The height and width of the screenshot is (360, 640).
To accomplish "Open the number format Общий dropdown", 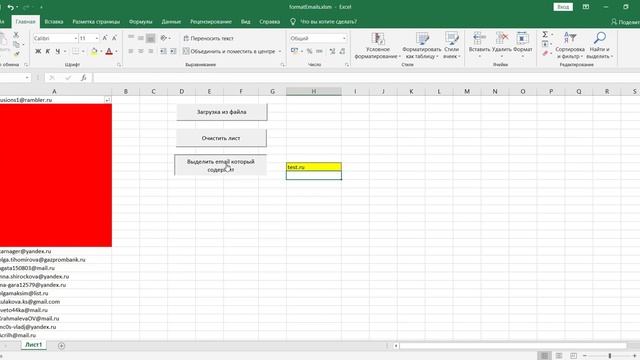I will [x=344, y=38].
